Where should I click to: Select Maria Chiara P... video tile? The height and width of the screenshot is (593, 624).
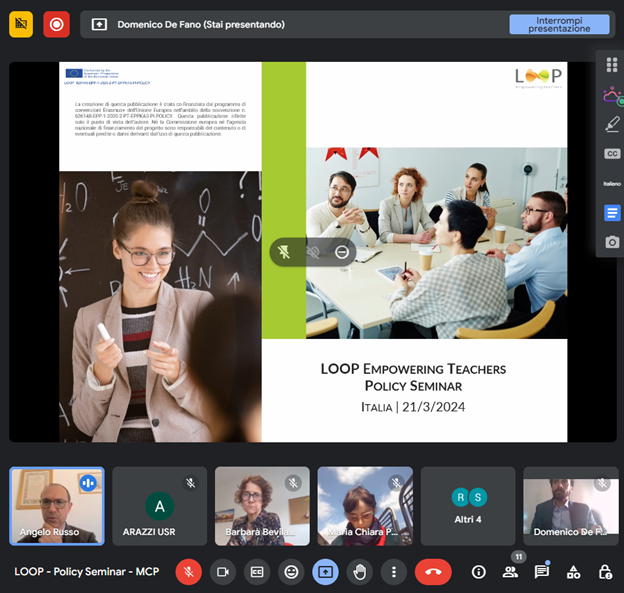click(x=365, y=506)
